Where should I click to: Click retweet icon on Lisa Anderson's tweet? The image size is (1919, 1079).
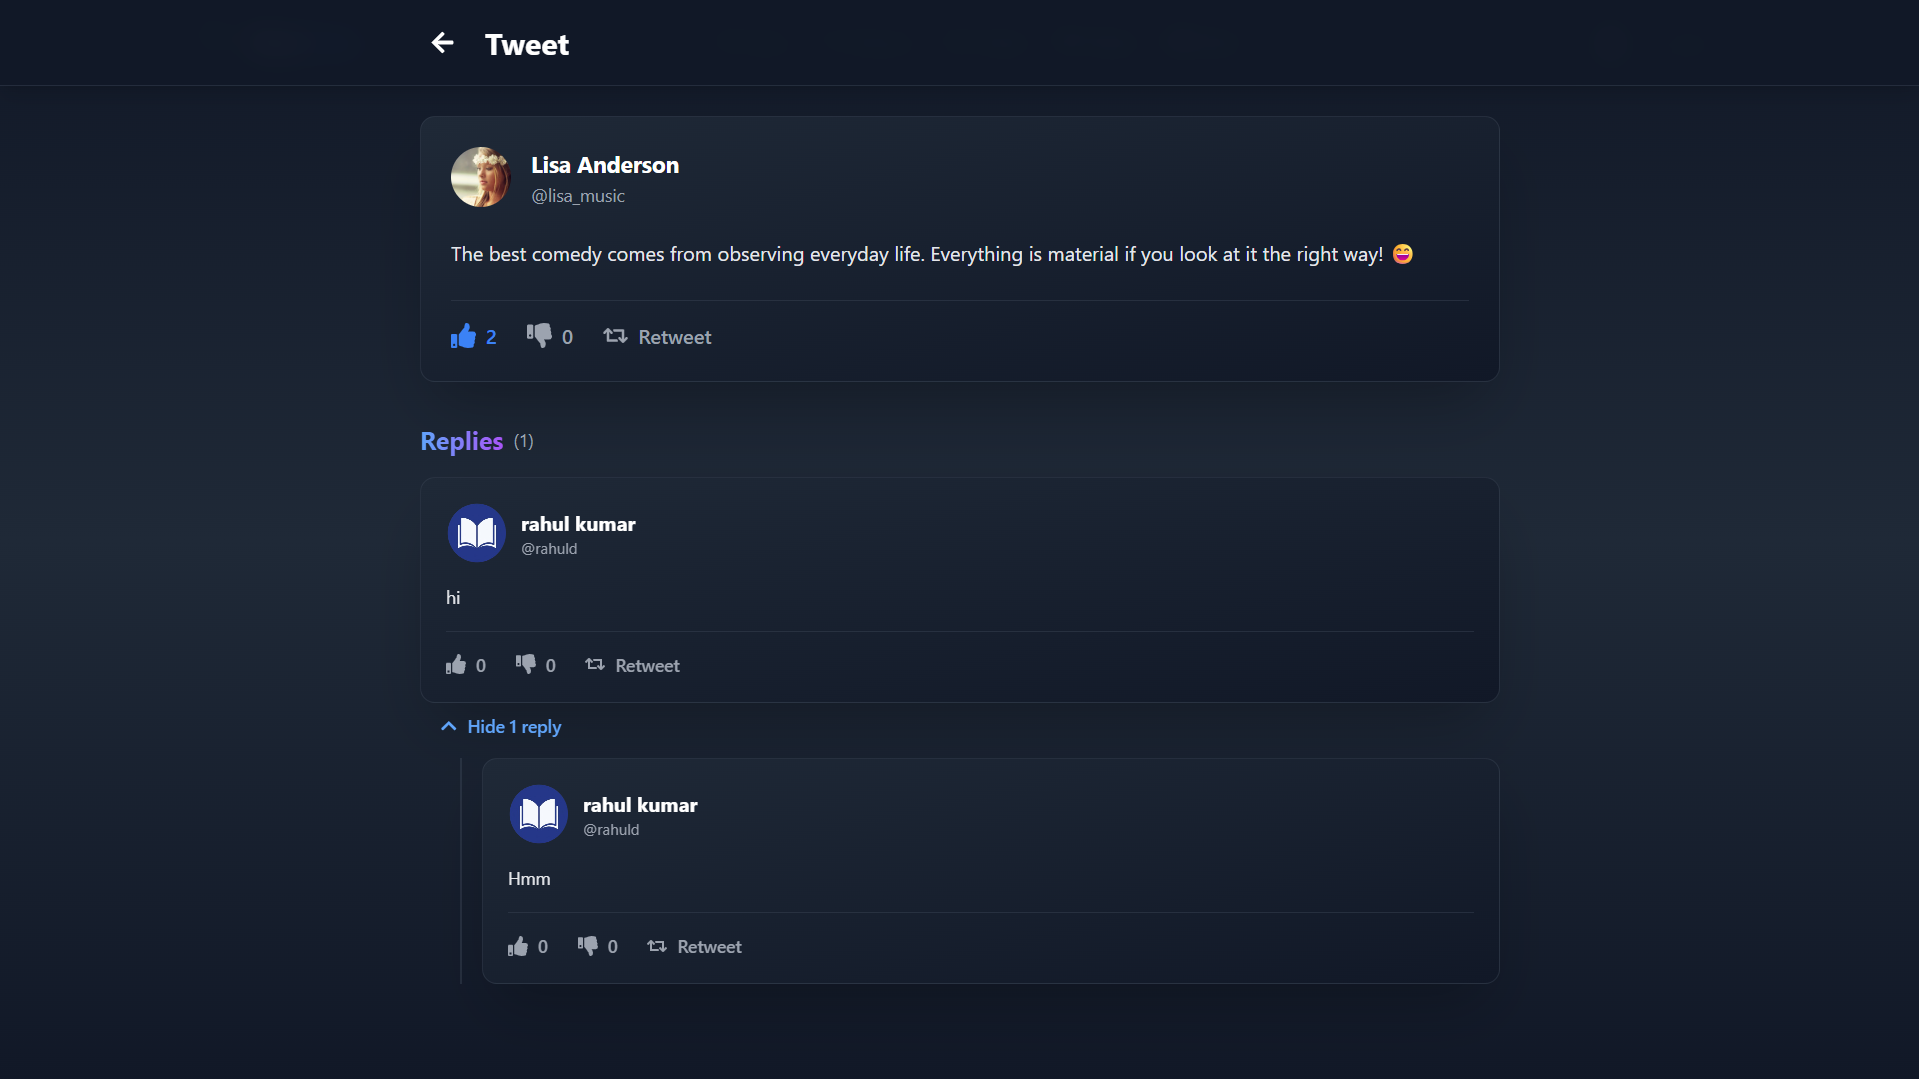click(x=615, y=336)
